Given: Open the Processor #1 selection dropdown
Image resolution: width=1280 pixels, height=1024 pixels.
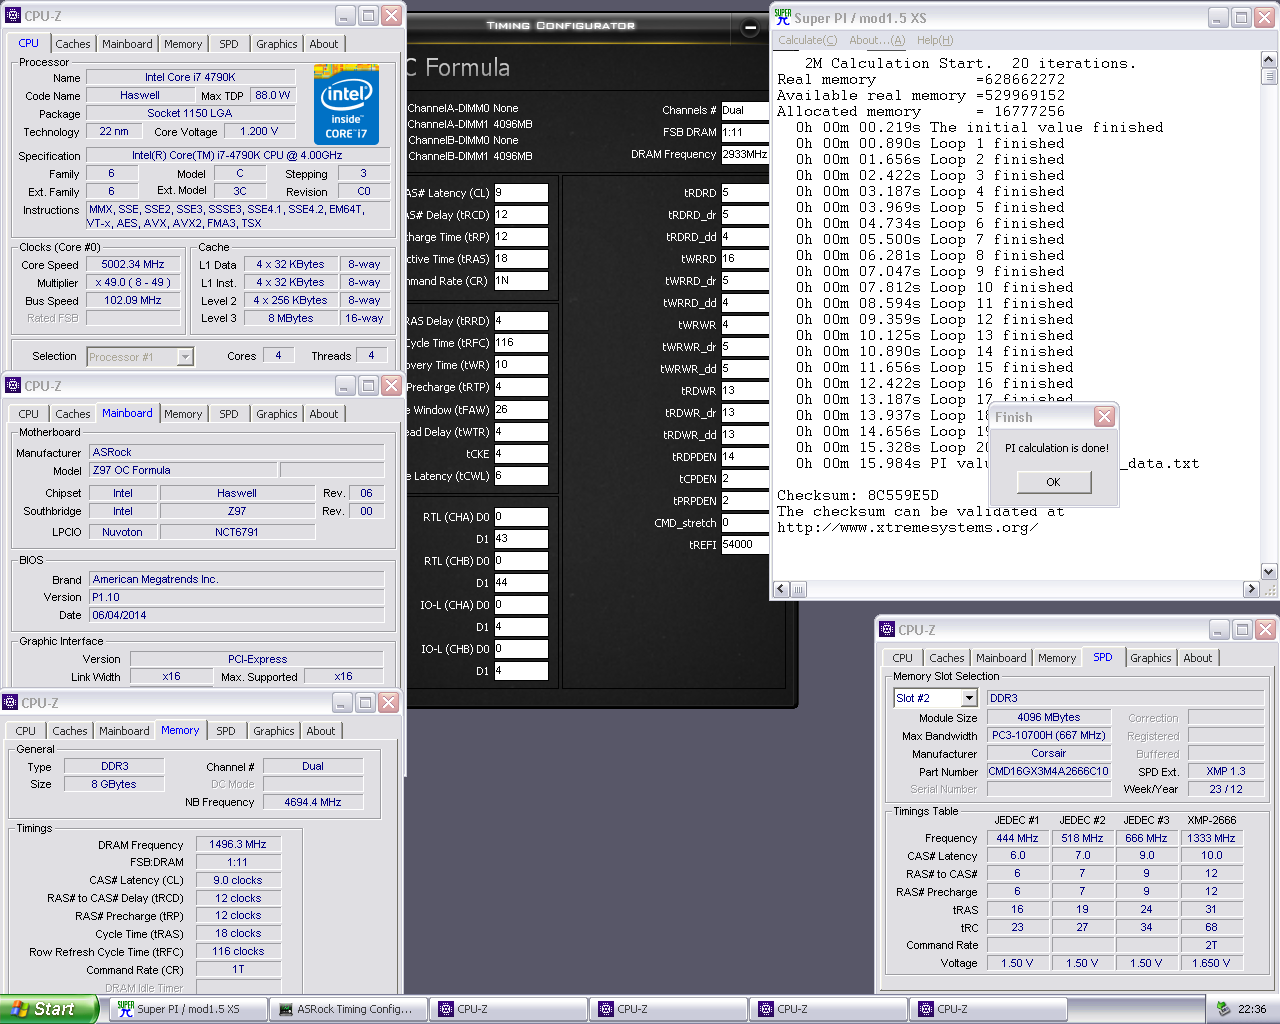Looking at the screenshot, I should coord(184,357).
